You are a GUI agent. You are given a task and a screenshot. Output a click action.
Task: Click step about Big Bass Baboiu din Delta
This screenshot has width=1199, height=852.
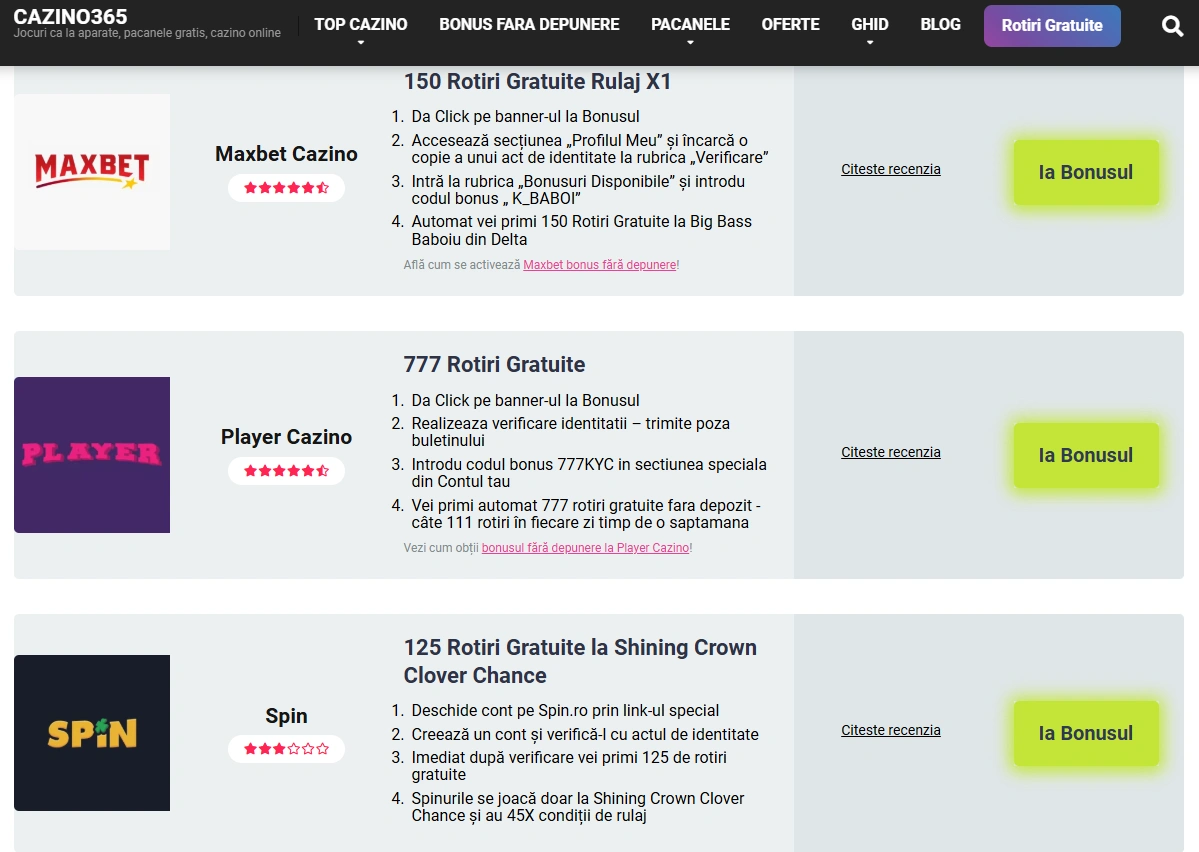581,230
